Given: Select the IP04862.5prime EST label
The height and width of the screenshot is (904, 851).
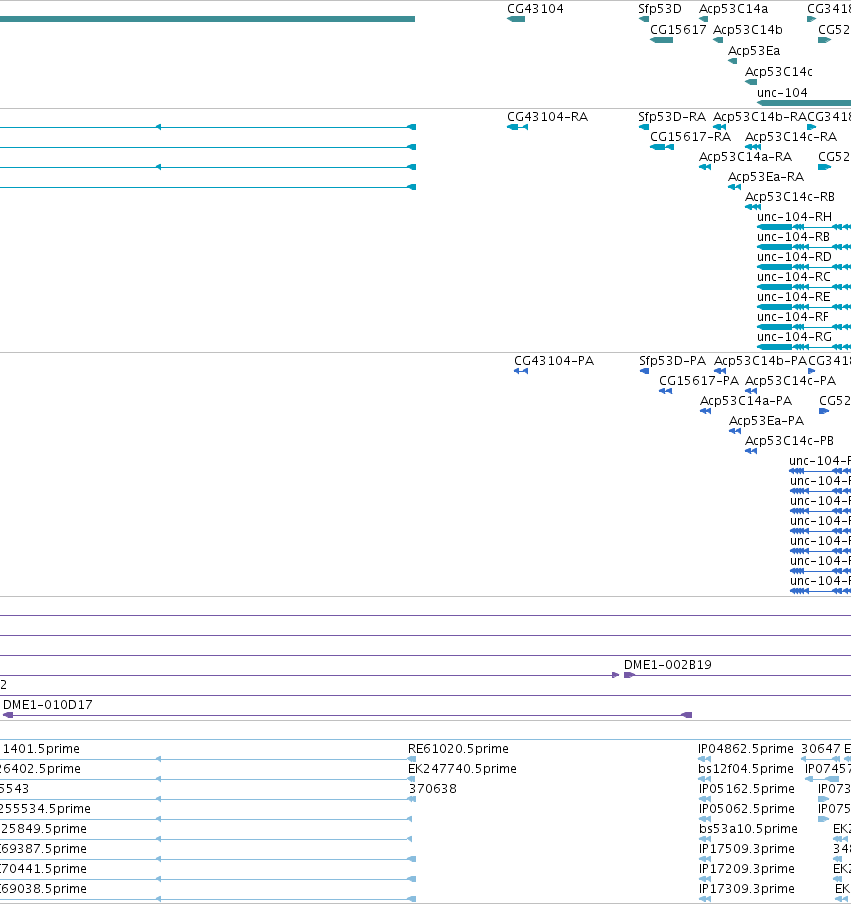Looking at the screenshot, I should point(746,748).
